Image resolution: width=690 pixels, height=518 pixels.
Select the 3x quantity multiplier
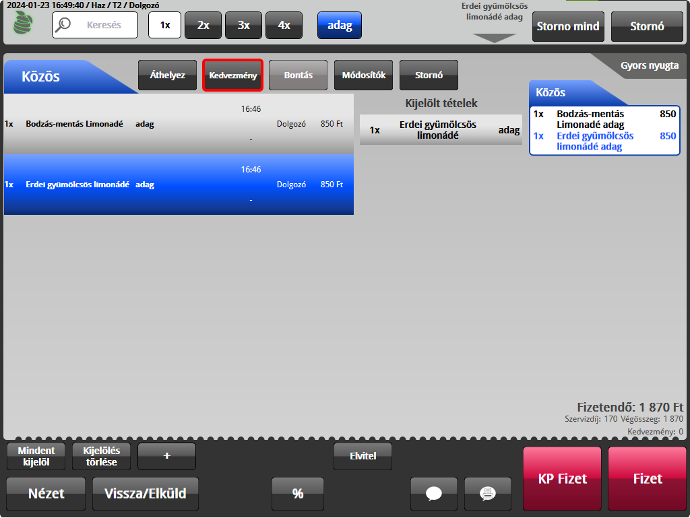point(243,25)
